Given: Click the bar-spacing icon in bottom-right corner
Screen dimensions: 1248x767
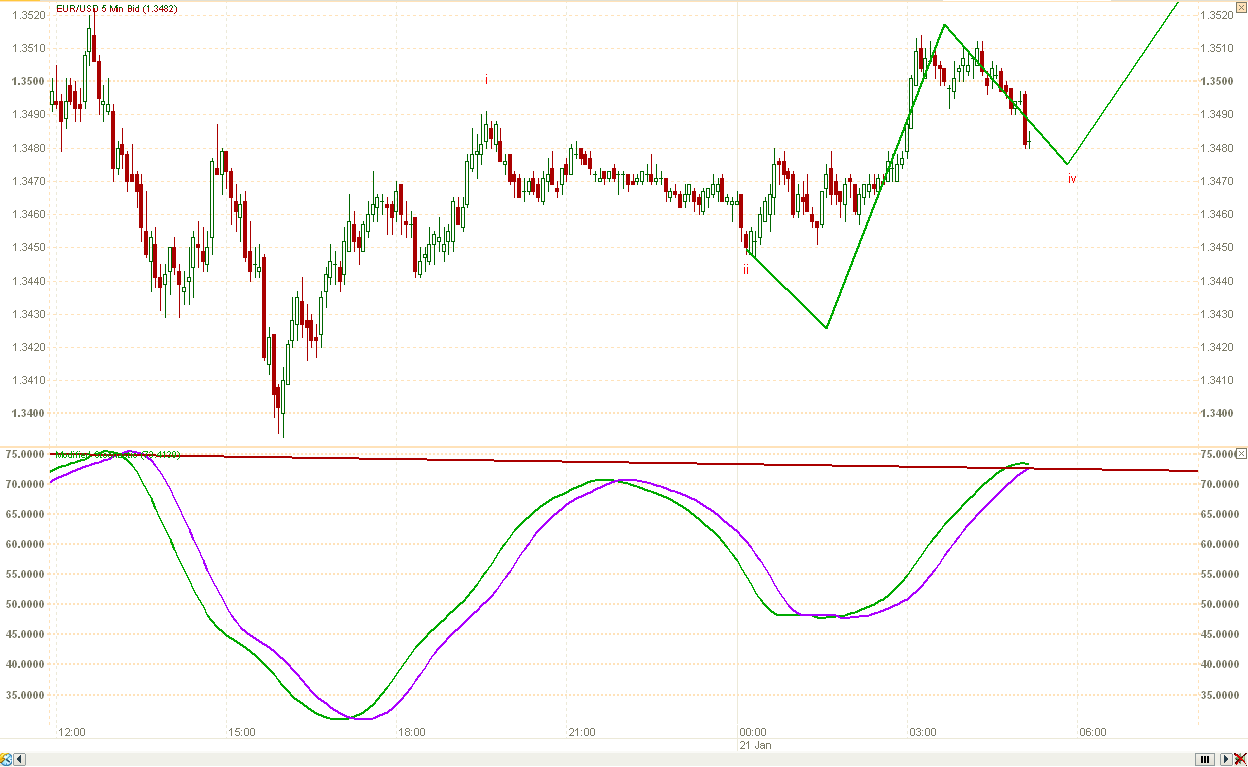Looking at the screenshot, I should [1204, 760].
